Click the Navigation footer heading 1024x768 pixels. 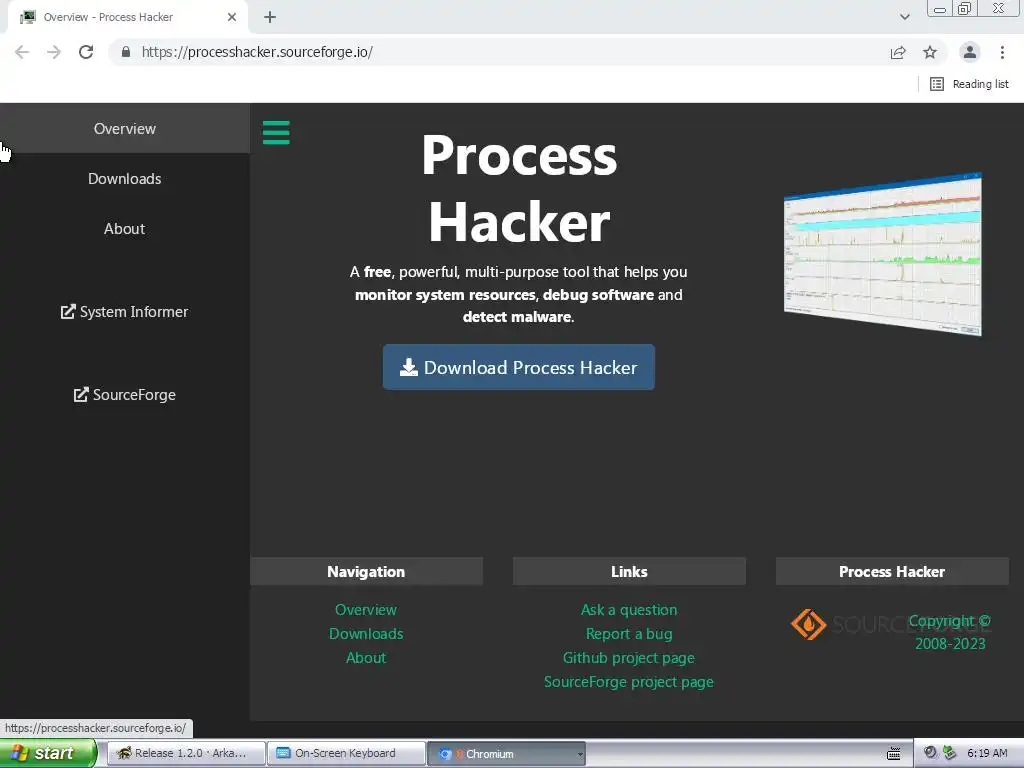tap(366, 571)
